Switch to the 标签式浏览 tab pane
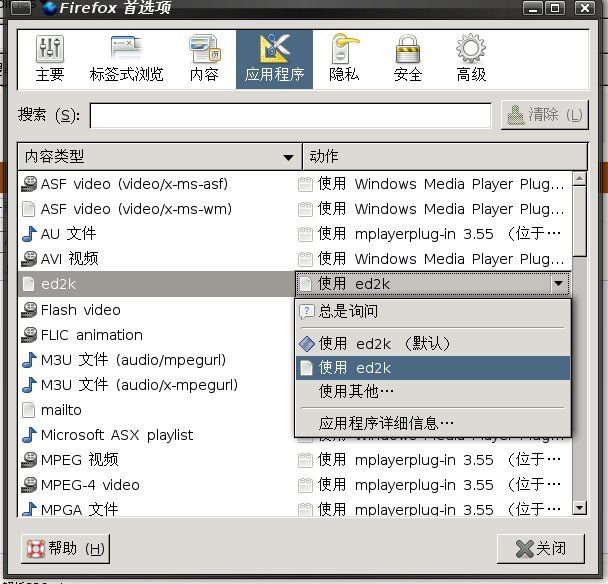 coord(126,59)
